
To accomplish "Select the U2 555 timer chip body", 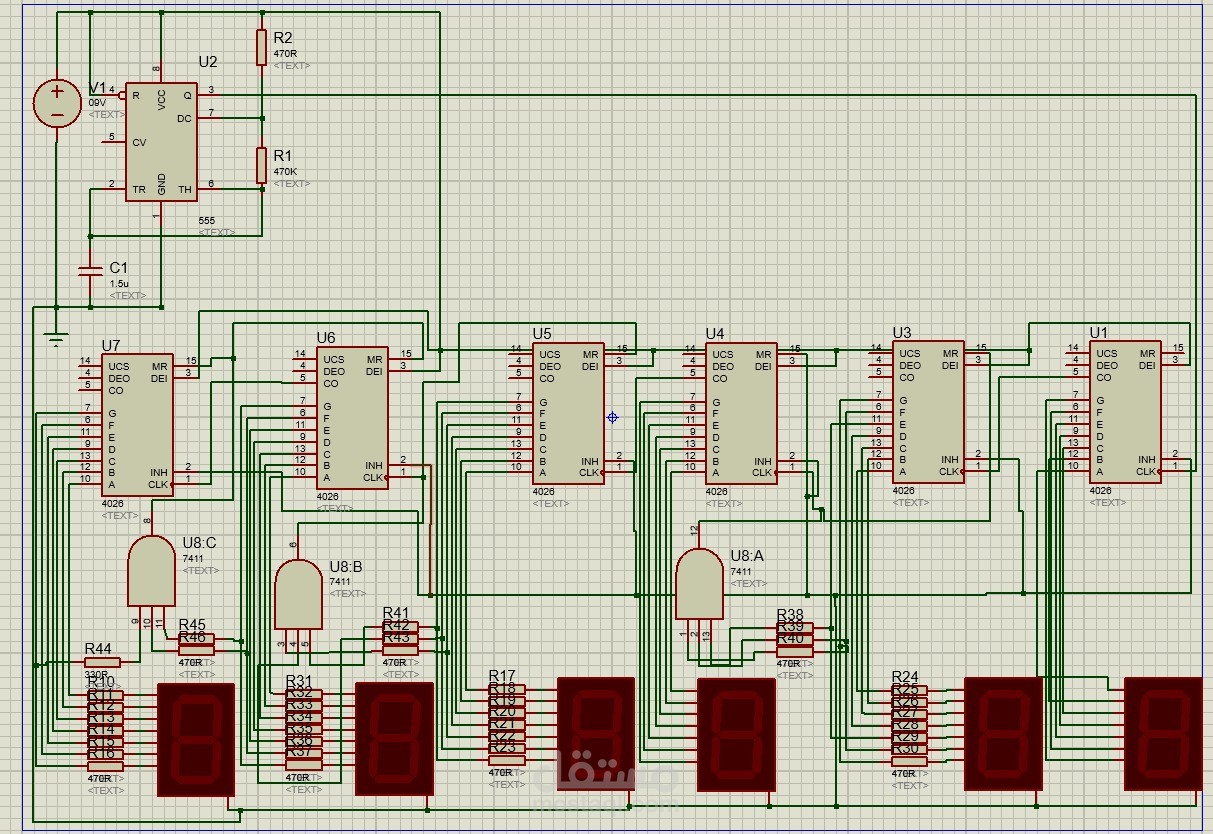I will tap(161, 141).
